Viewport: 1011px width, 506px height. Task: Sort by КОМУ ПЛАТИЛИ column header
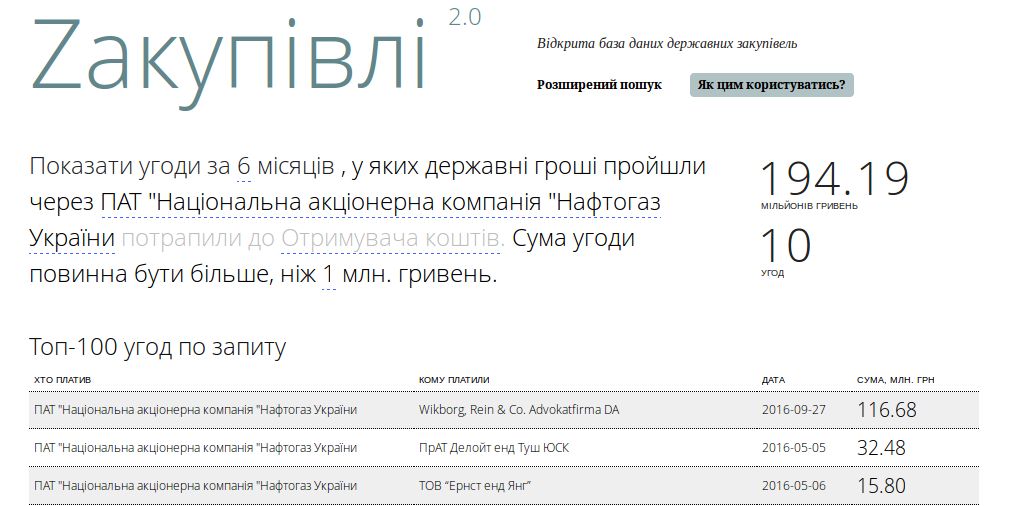454,380
